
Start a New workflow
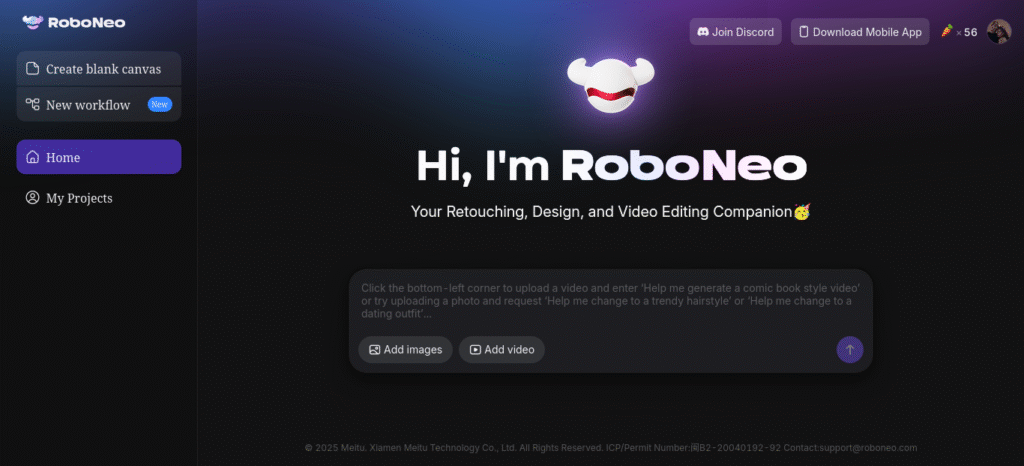pos(99,104)
